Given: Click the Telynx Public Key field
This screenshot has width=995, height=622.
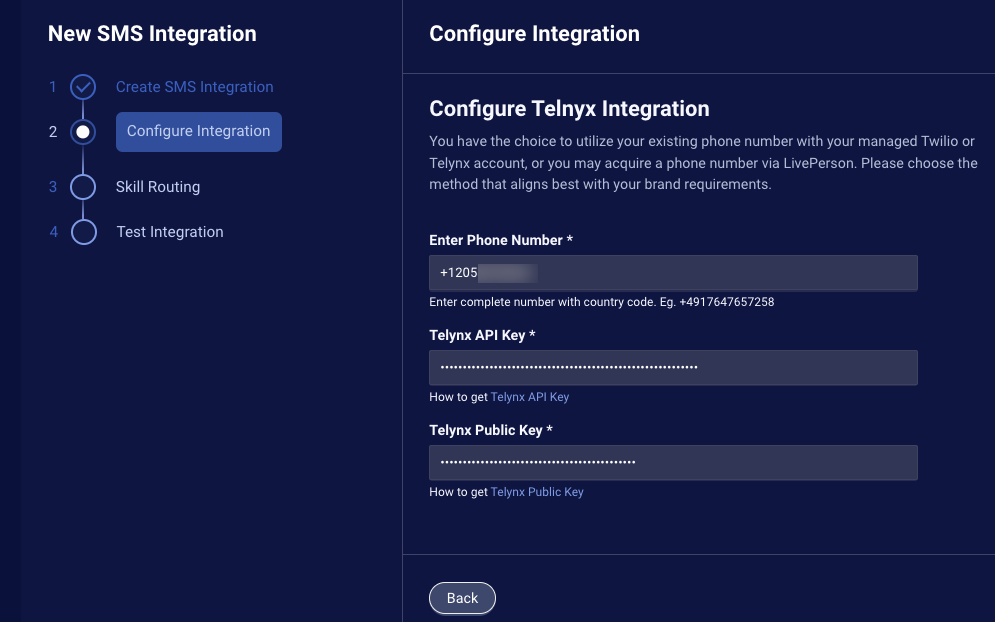Looking at the screenshot, I should click(x=673, y=463).
